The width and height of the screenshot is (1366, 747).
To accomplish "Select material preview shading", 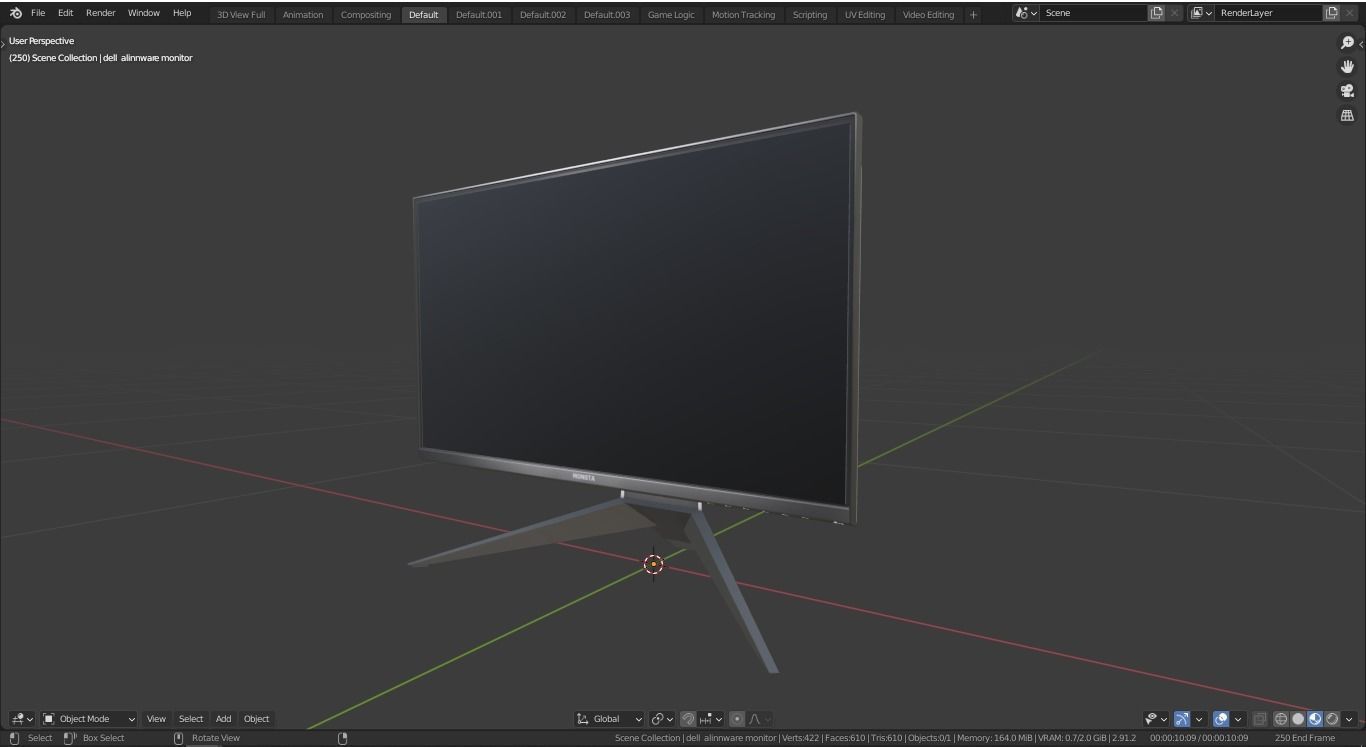I will pos(1315,719).
